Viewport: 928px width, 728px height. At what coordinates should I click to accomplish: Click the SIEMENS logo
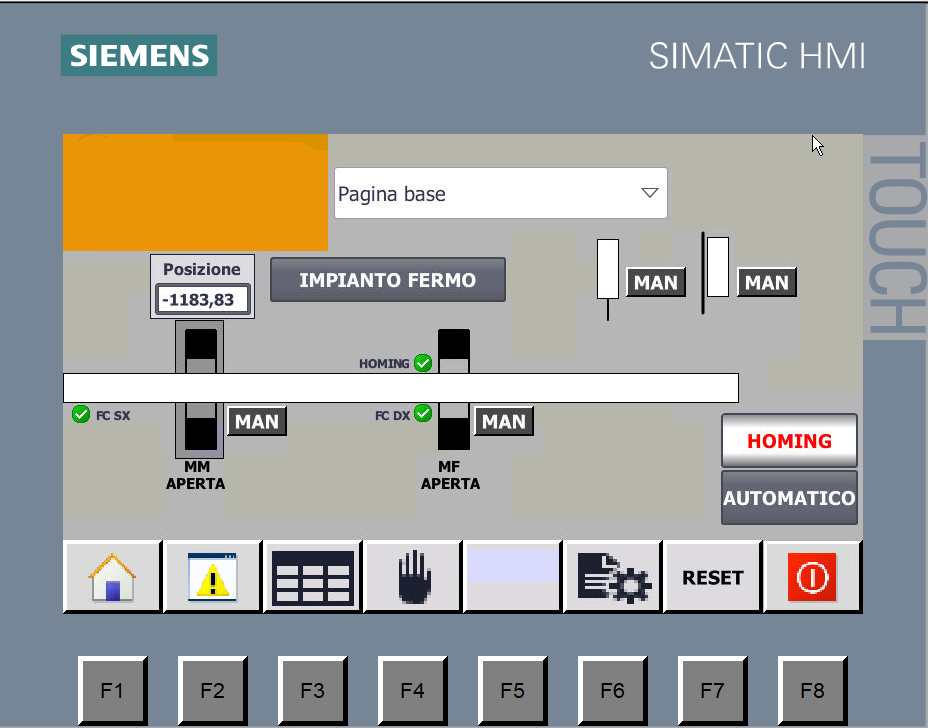click(139, 55)
